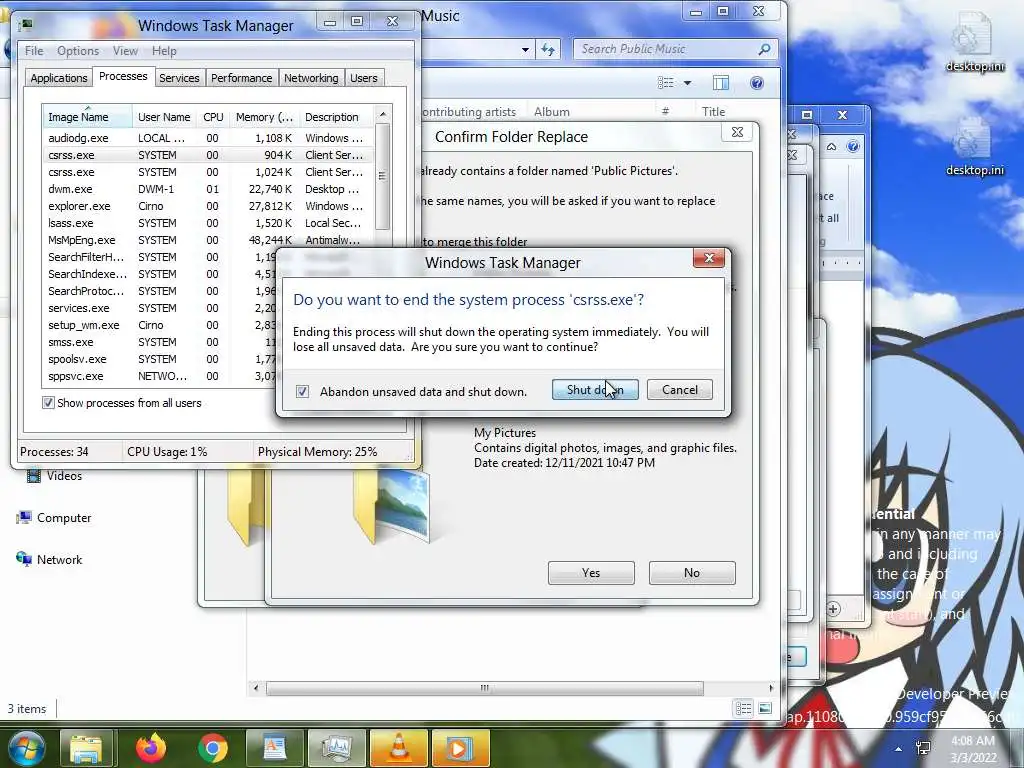Image resolution: width=1024 pixels, height=768 pixels.
Task: Click the search magnifier icon in Explorer
Action: [x=764, y=49]
